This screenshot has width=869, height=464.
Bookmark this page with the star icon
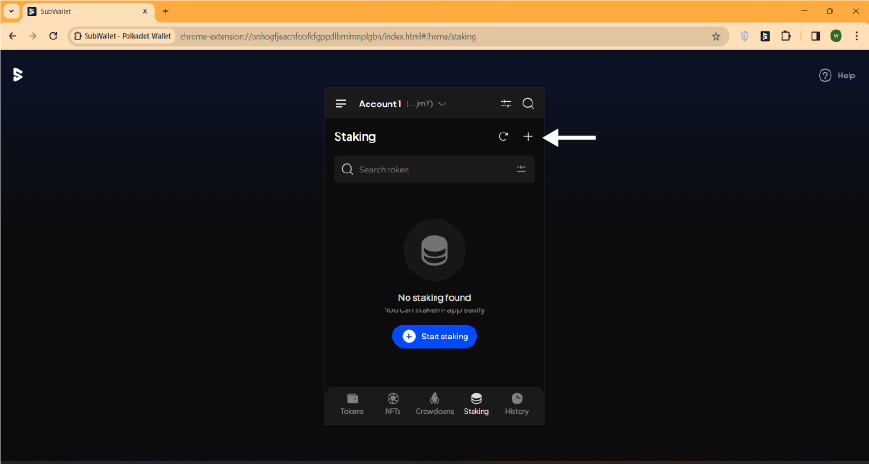716,36
